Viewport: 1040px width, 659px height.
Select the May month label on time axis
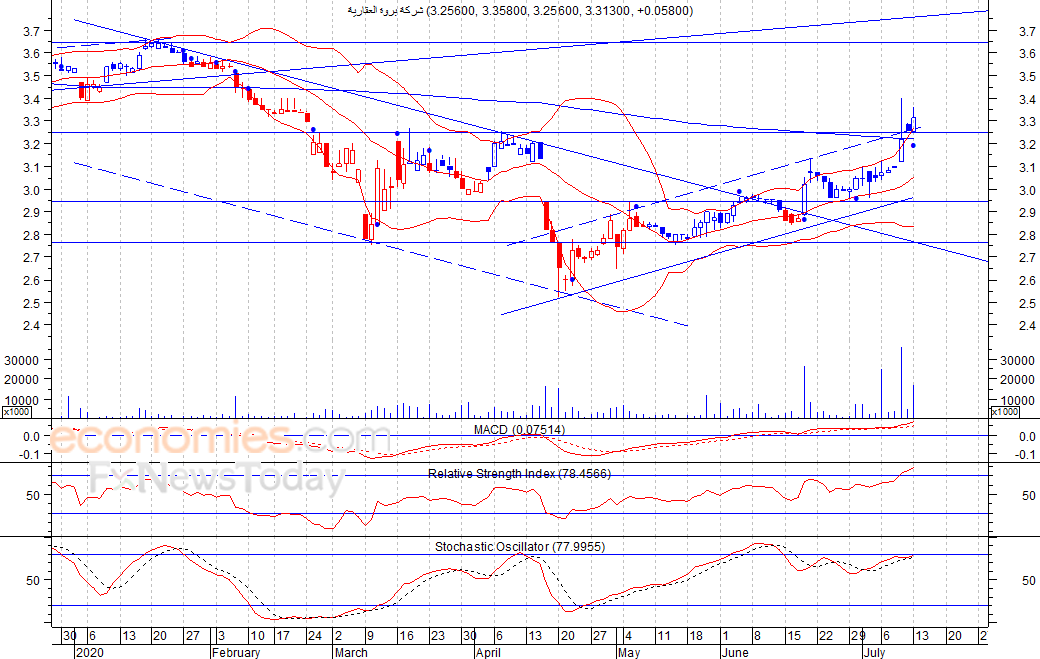pos(629,652)
